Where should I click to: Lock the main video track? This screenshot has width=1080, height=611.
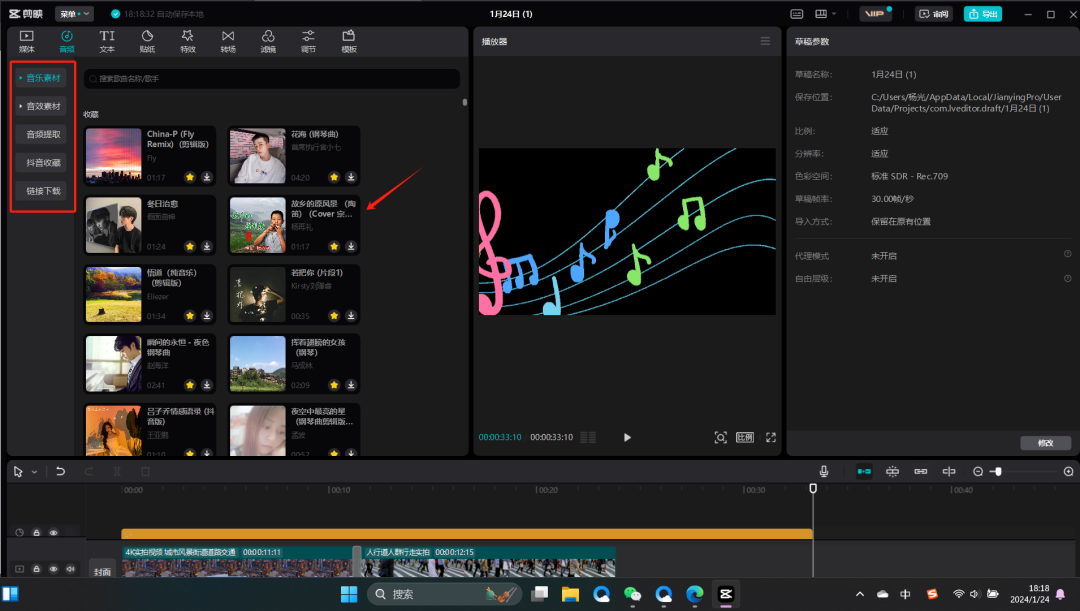(37, 569)
